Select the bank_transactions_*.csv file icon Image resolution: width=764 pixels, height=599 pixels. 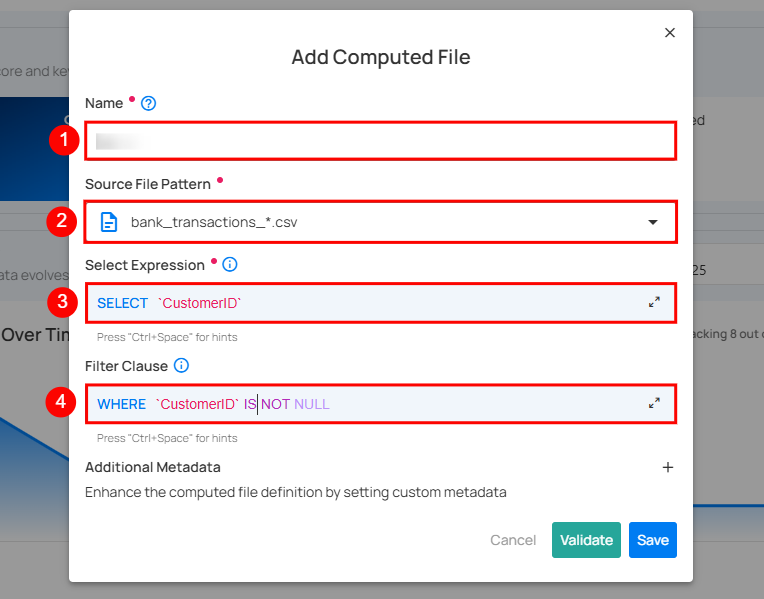(x=109, y=222)
